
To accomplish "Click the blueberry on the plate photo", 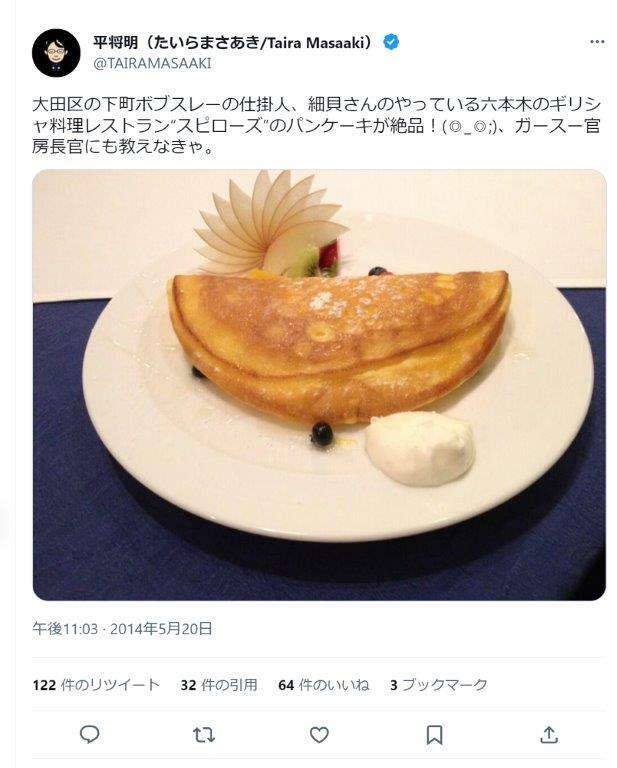I will (322, 434).
